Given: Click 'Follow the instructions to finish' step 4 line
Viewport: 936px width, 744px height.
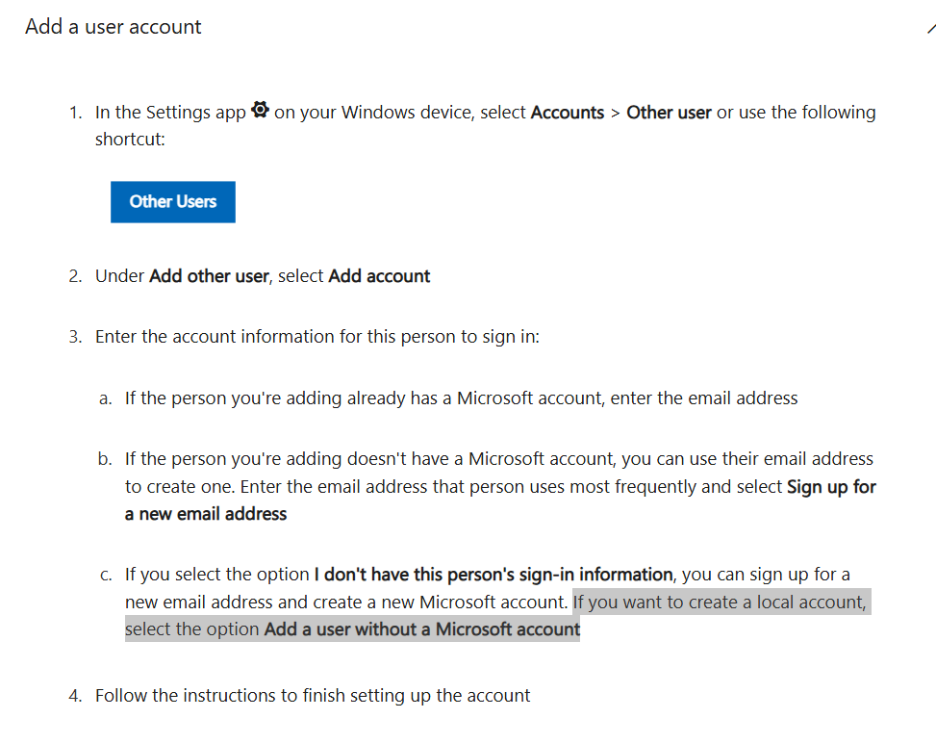Looking at the screenshot, I should coord(312,696).
